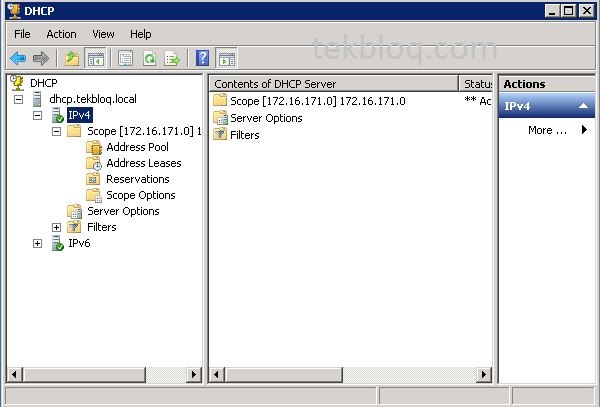Click the Contents of DHCP Server column header
The image size is (600, 407).
pos(334,84)
